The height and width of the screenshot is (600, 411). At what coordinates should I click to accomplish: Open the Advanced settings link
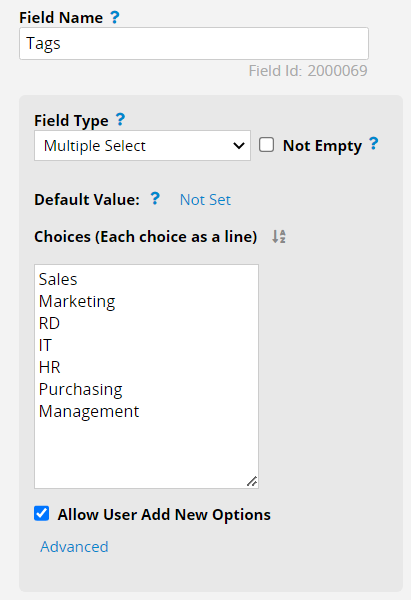[74, 546]
